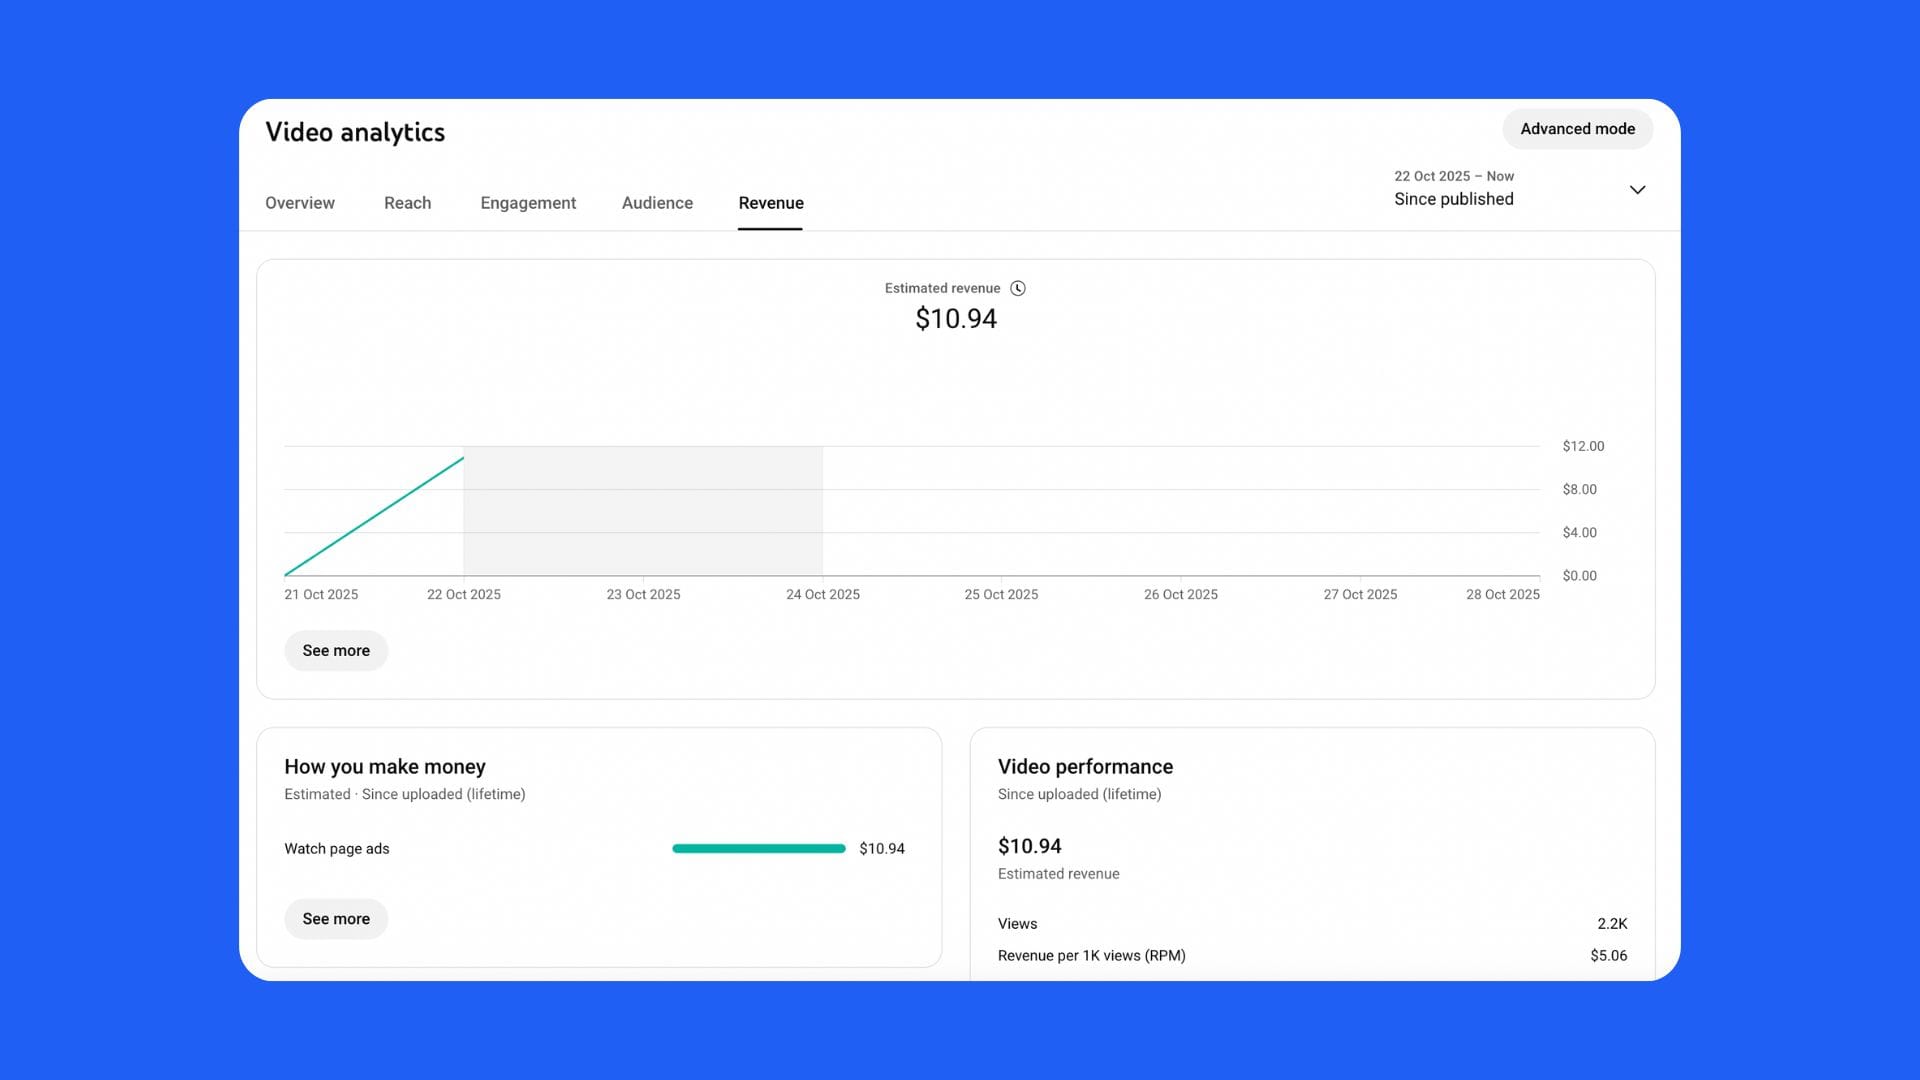Switch to the Reach tab
Image resolution: width=1920 pixels, height=1080 pixels.
pyautogui.click(x=407, y=203)
